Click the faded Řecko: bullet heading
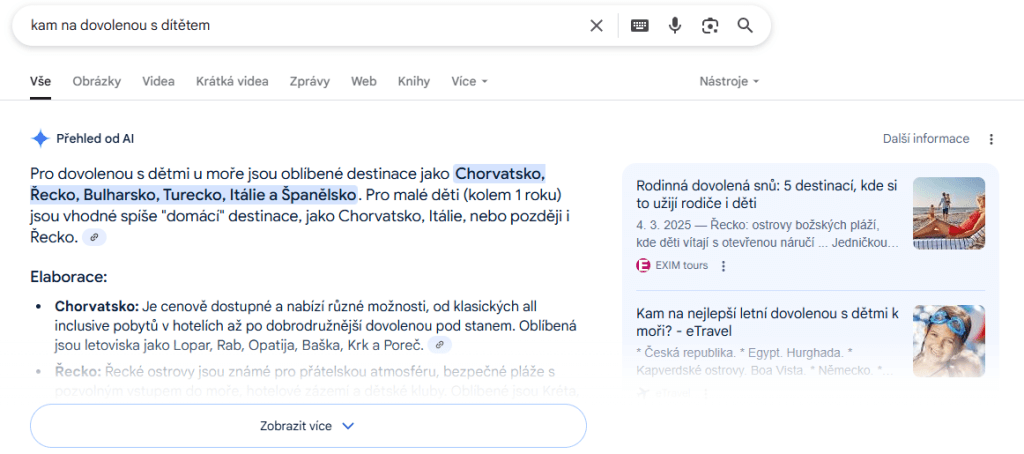Image resolution: width=1024 pixels, height=454 pixels. tap(77, 372)
